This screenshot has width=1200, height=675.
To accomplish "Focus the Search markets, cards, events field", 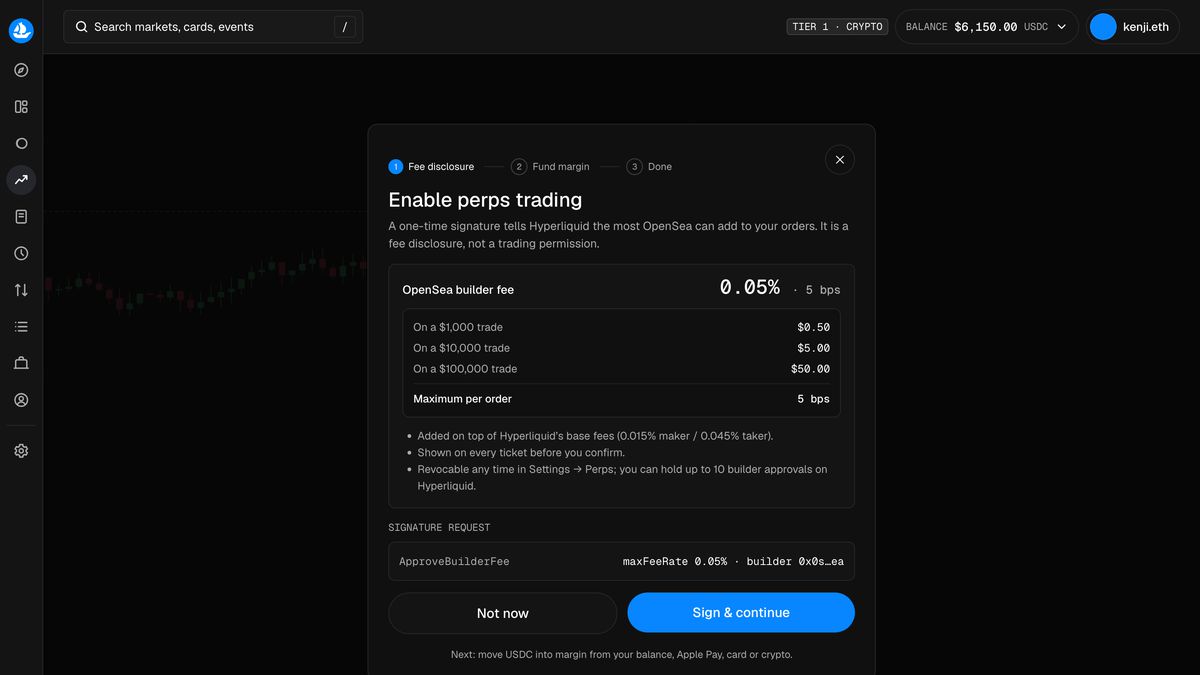I will [213, 27].
